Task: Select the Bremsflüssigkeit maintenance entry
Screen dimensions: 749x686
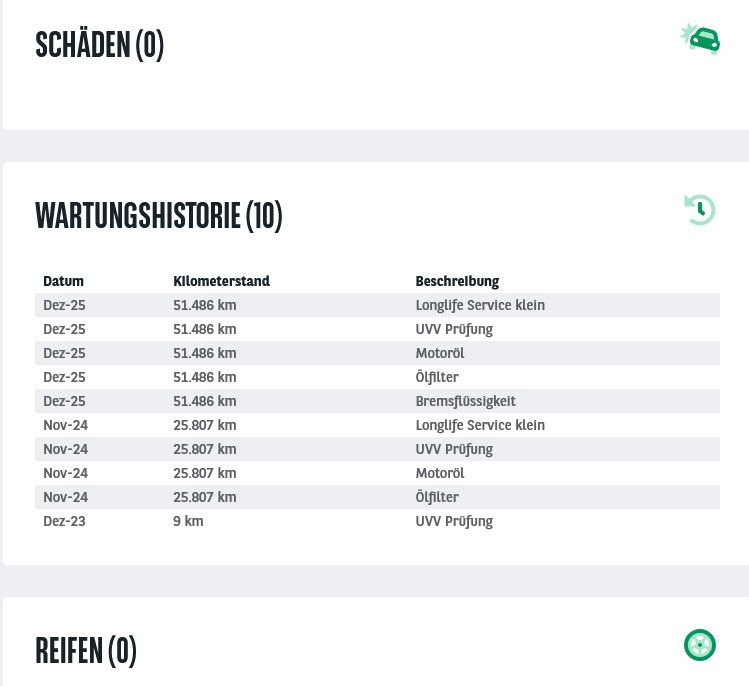Action: pos(465,401)
